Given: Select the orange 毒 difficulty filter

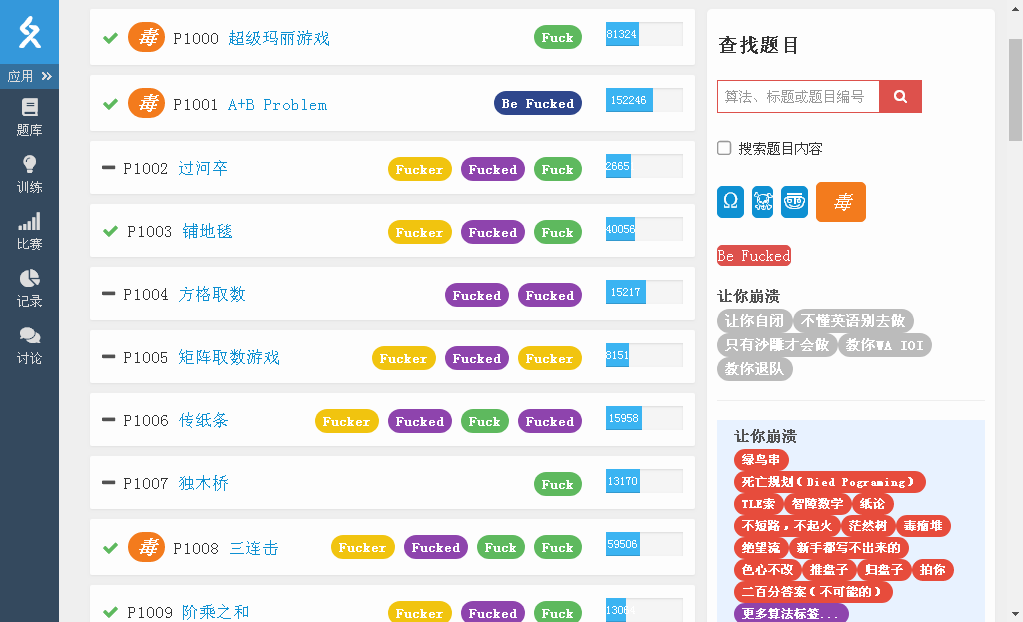Looking at the screenshot, I should [x=840, y=201].
